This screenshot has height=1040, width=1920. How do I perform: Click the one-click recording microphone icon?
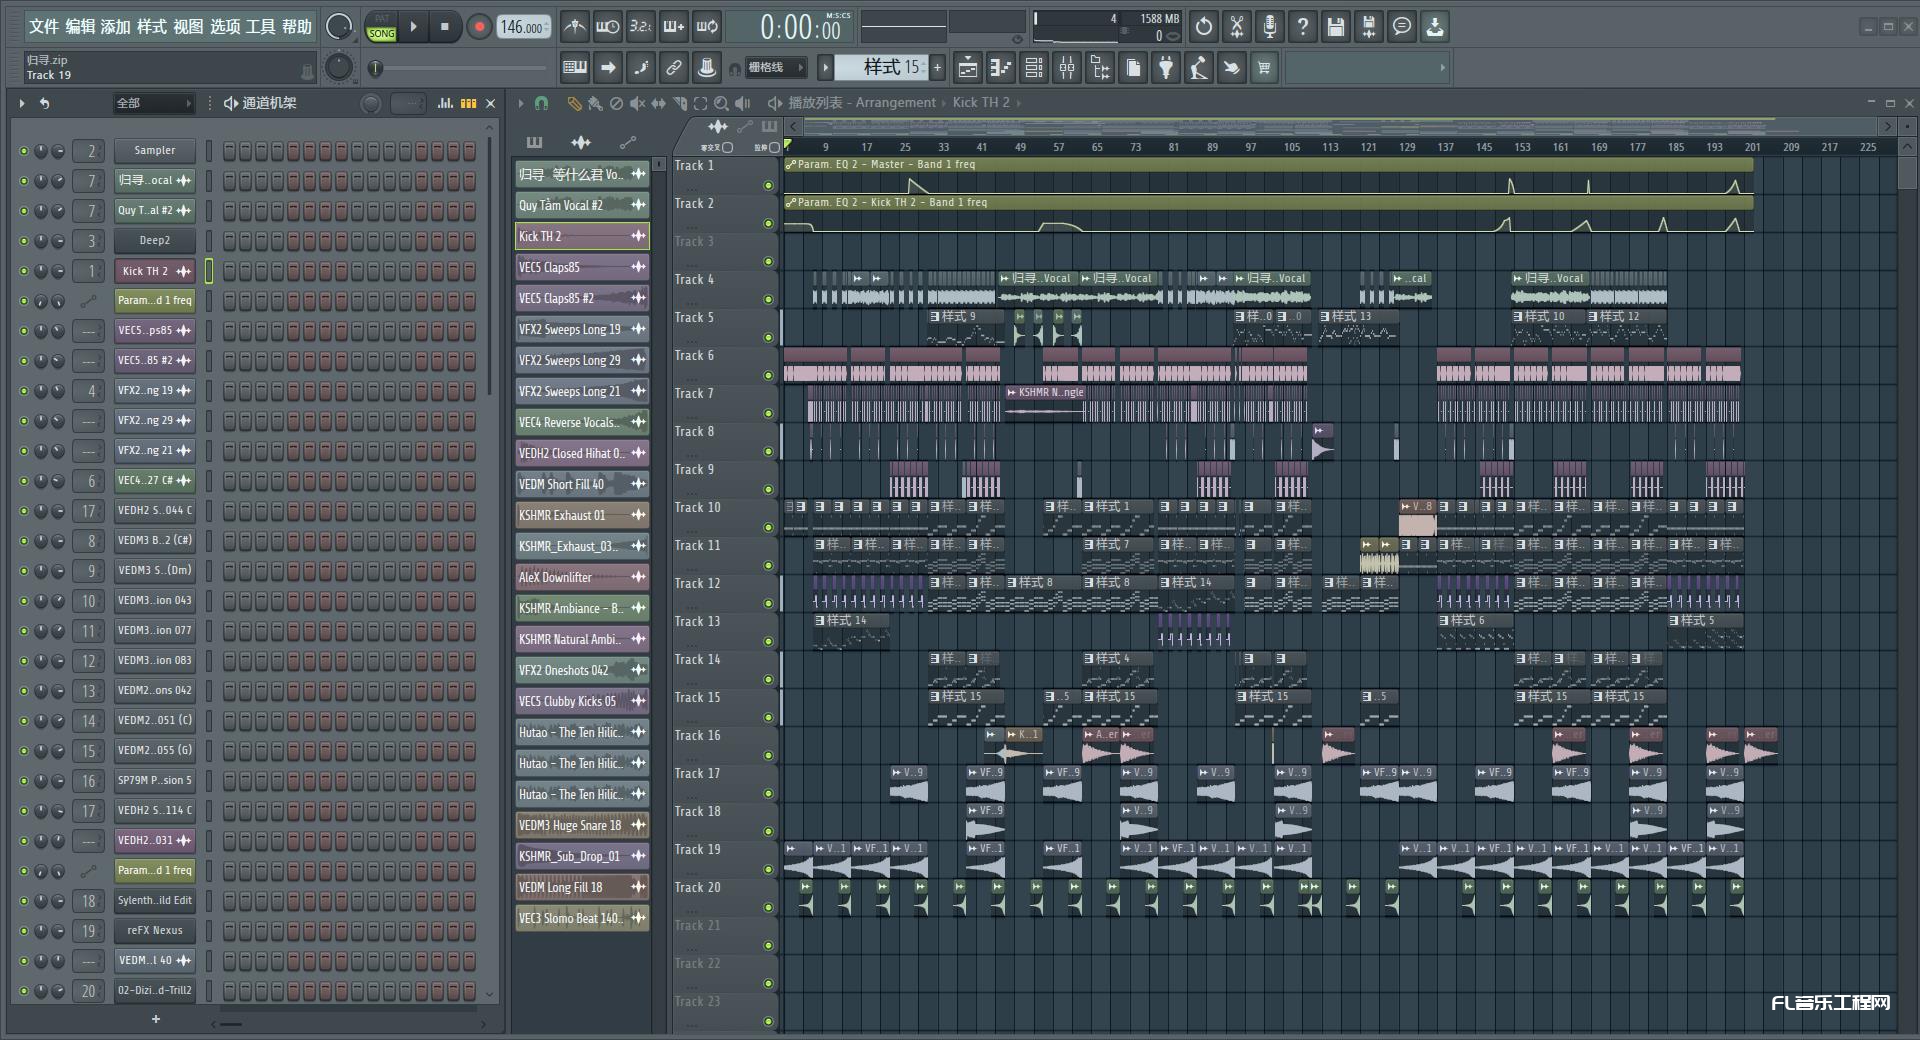tap(1270, 27)
